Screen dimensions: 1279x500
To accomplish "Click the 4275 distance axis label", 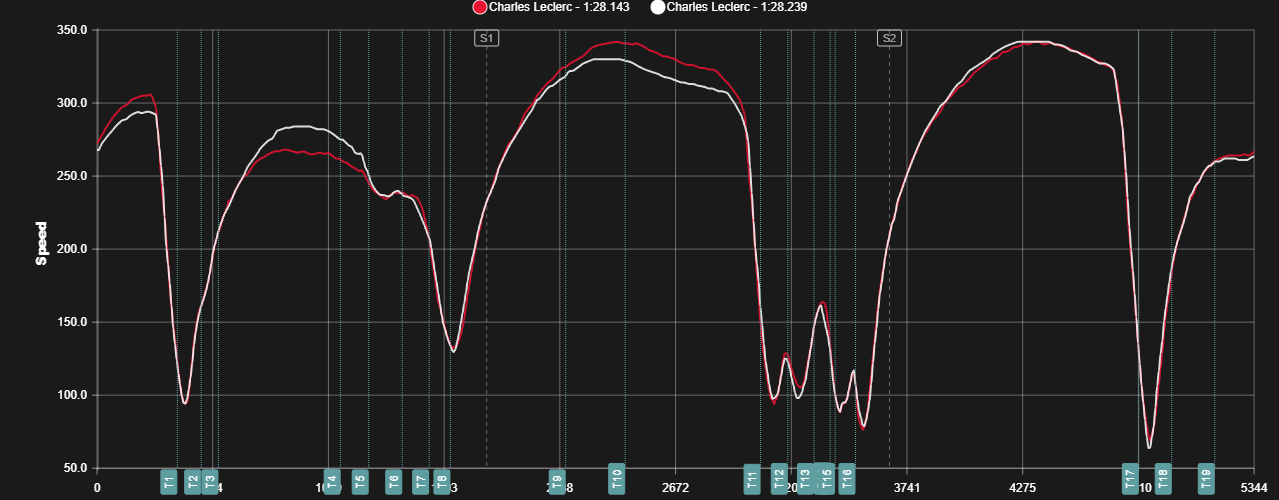I will point(1023,488).
